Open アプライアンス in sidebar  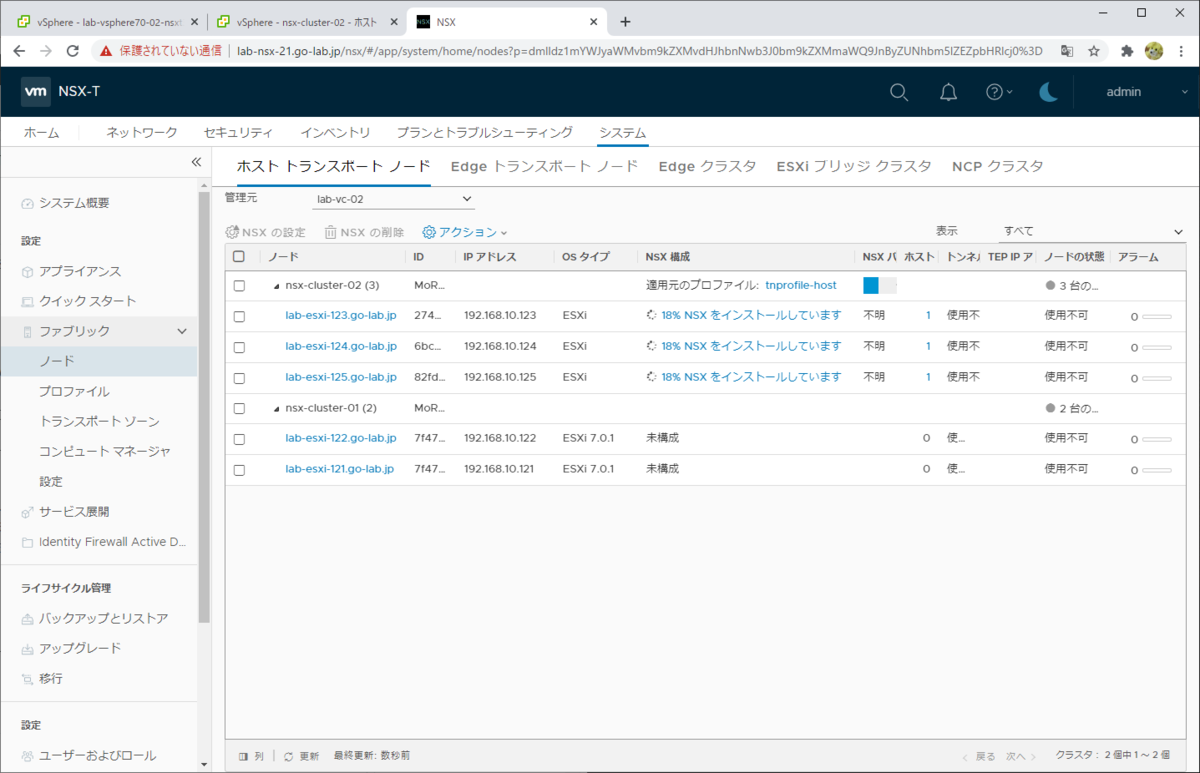coord(80,272)
